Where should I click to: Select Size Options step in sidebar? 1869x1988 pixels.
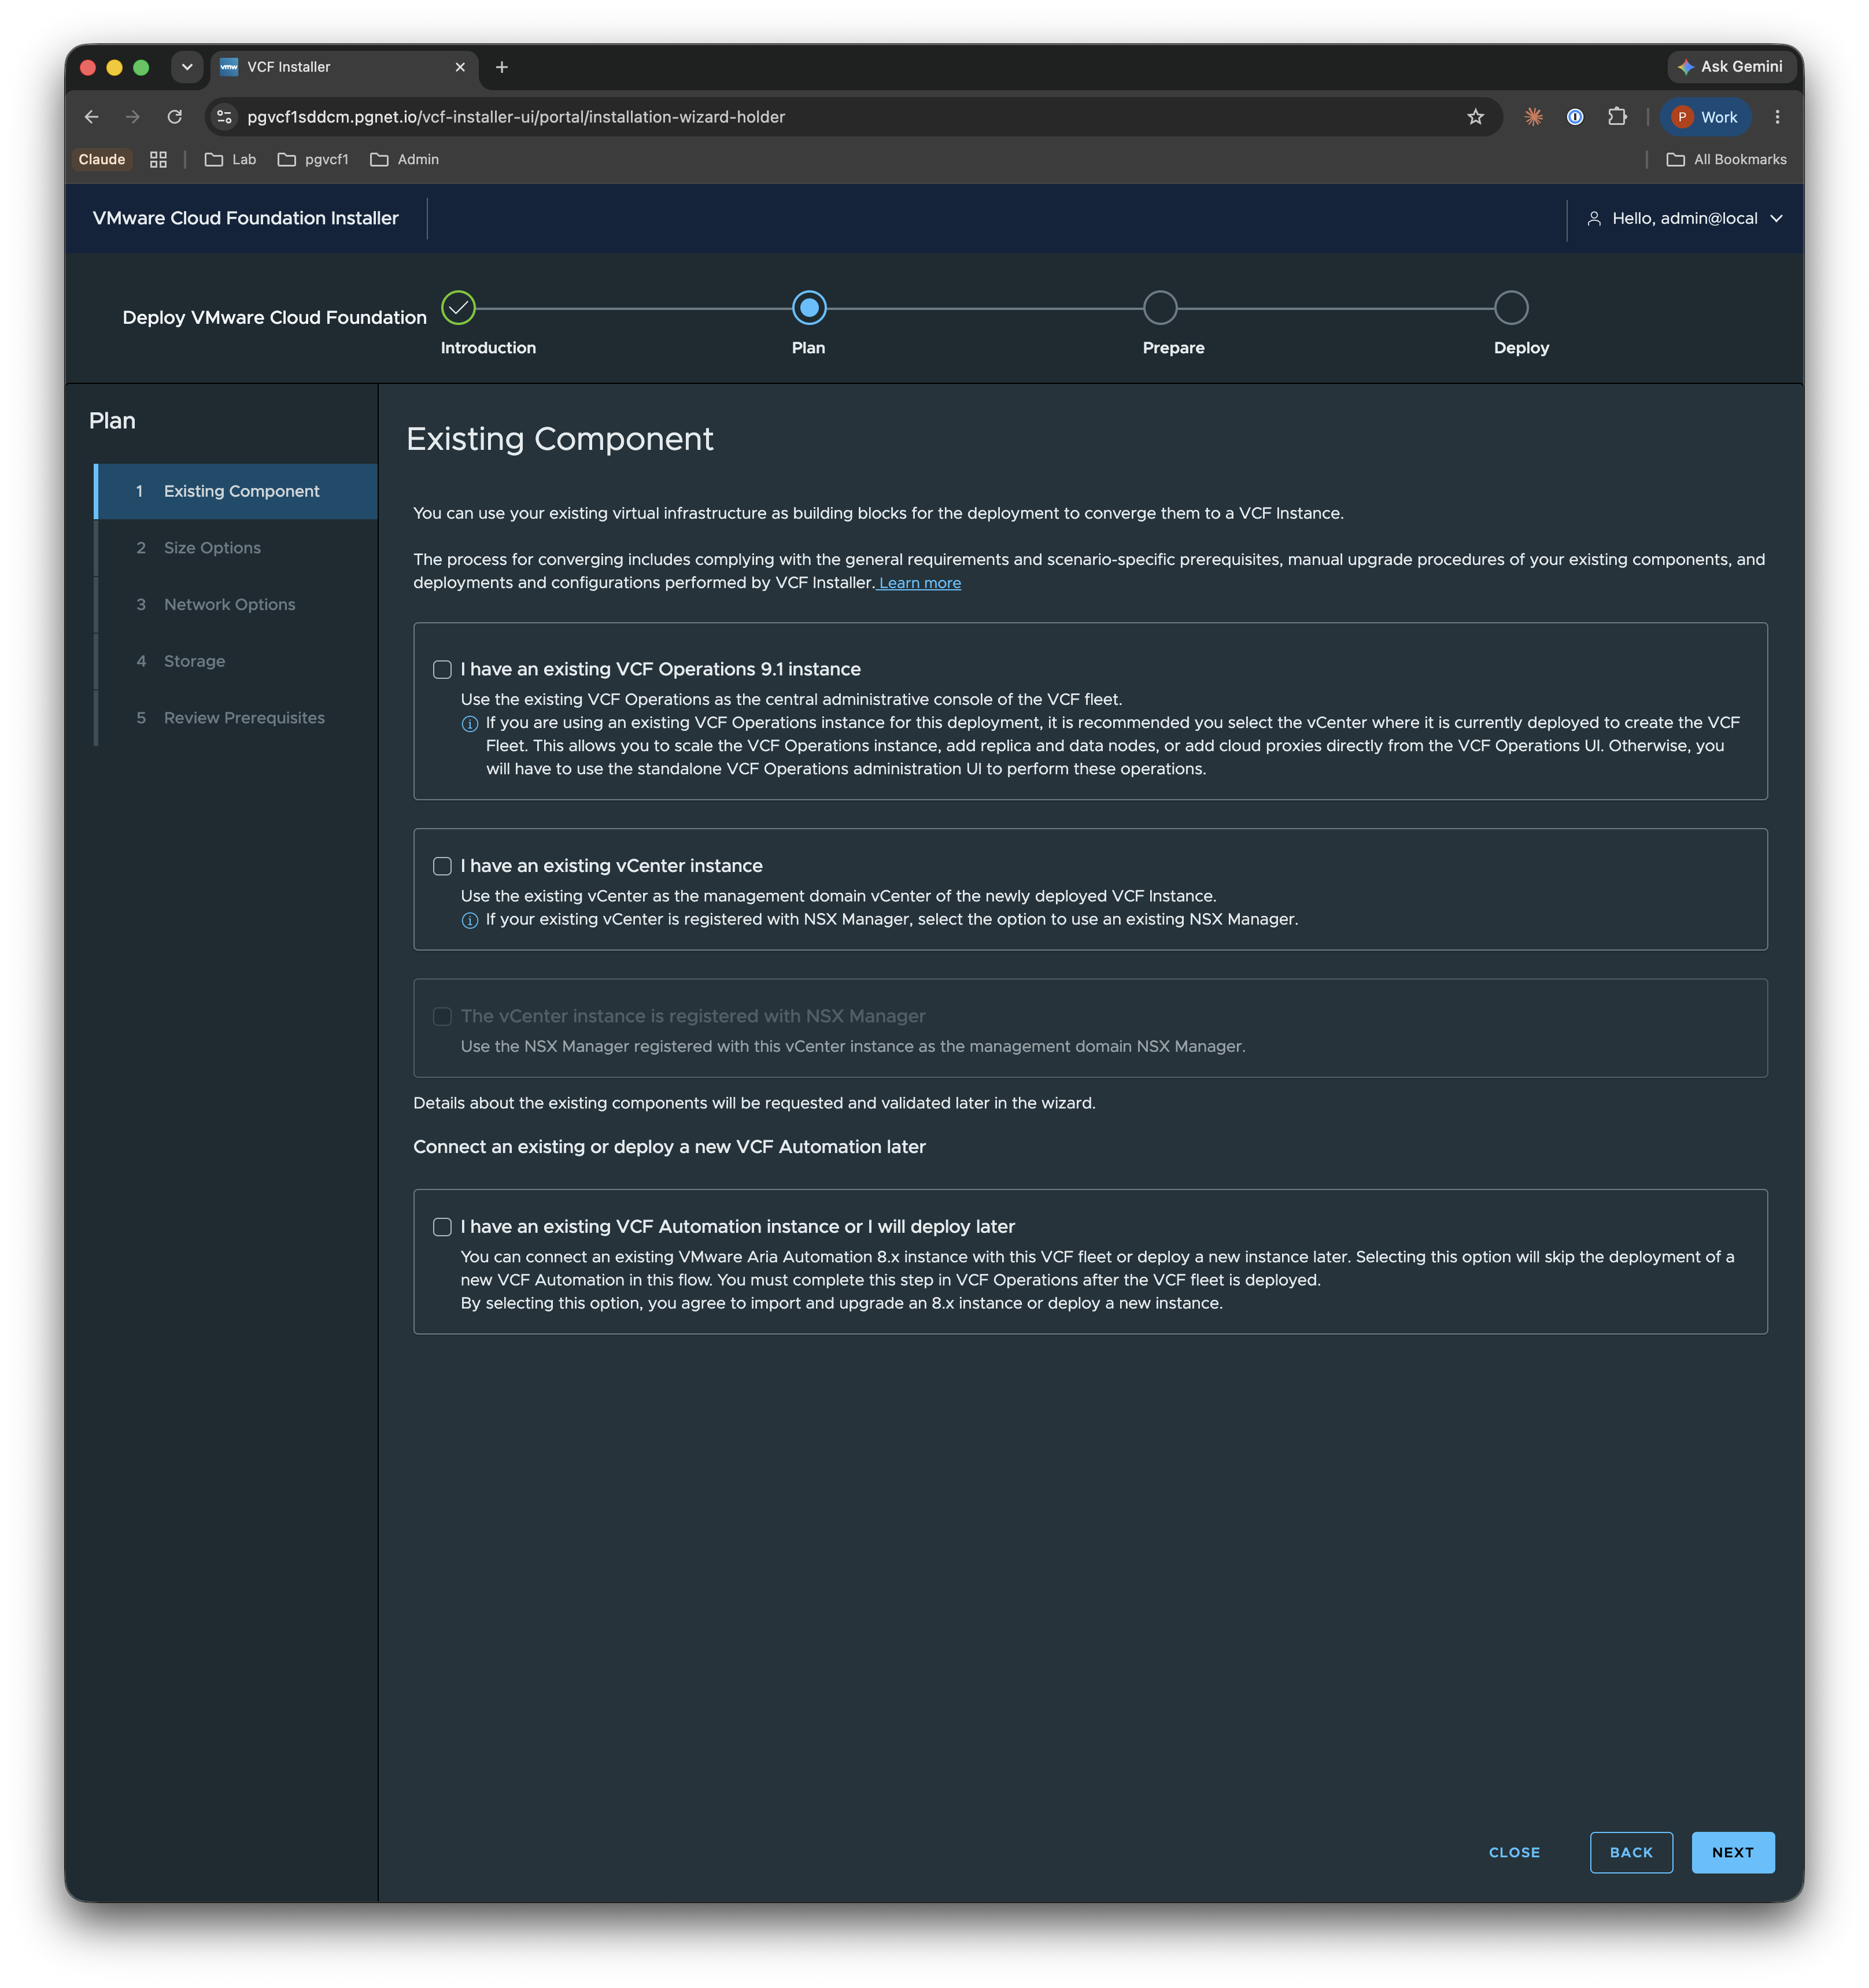click(x=236, y=548)
